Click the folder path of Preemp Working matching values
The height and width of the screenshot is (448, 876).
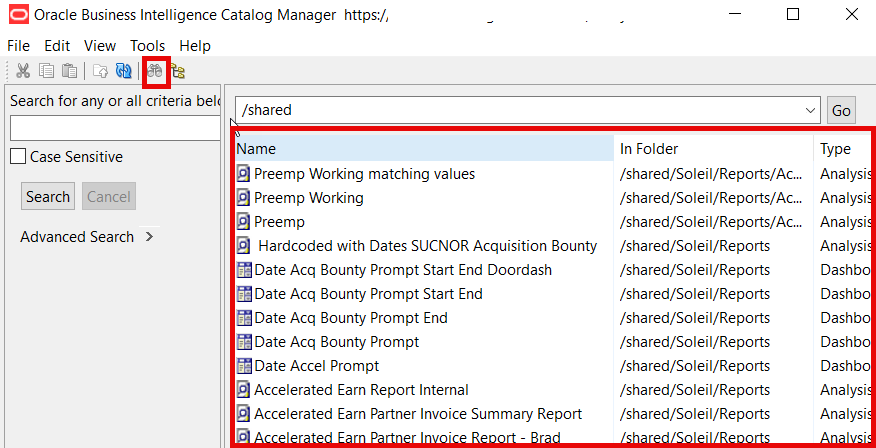click(712, 174)
